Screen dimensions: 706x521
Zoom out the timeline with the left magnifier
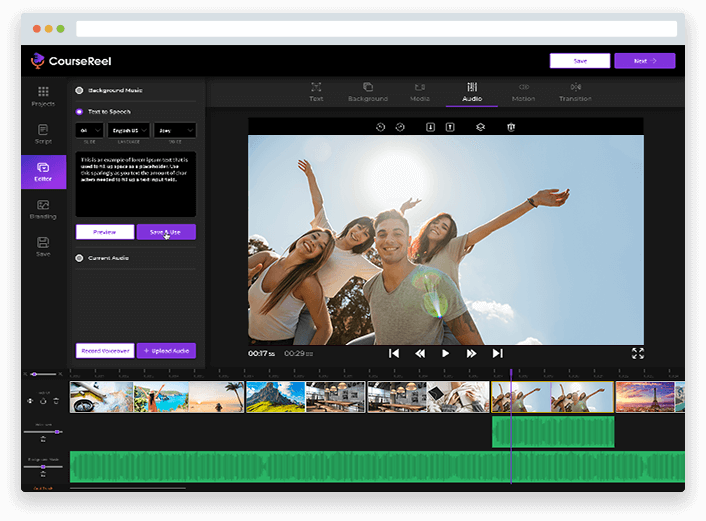(x=26, y=374)
